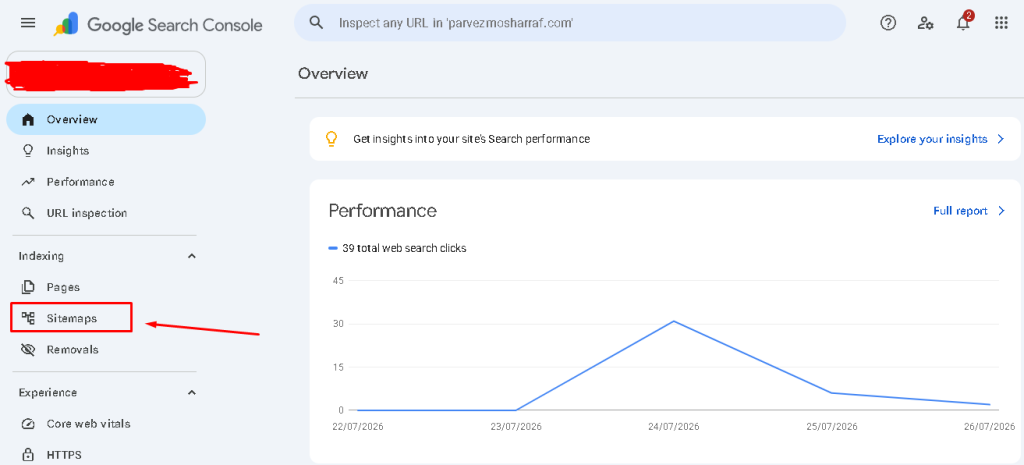Image resolution: width=1024 pixels, height=465 pixels.
Task: Open the property selector box
Action: [106, 74]
